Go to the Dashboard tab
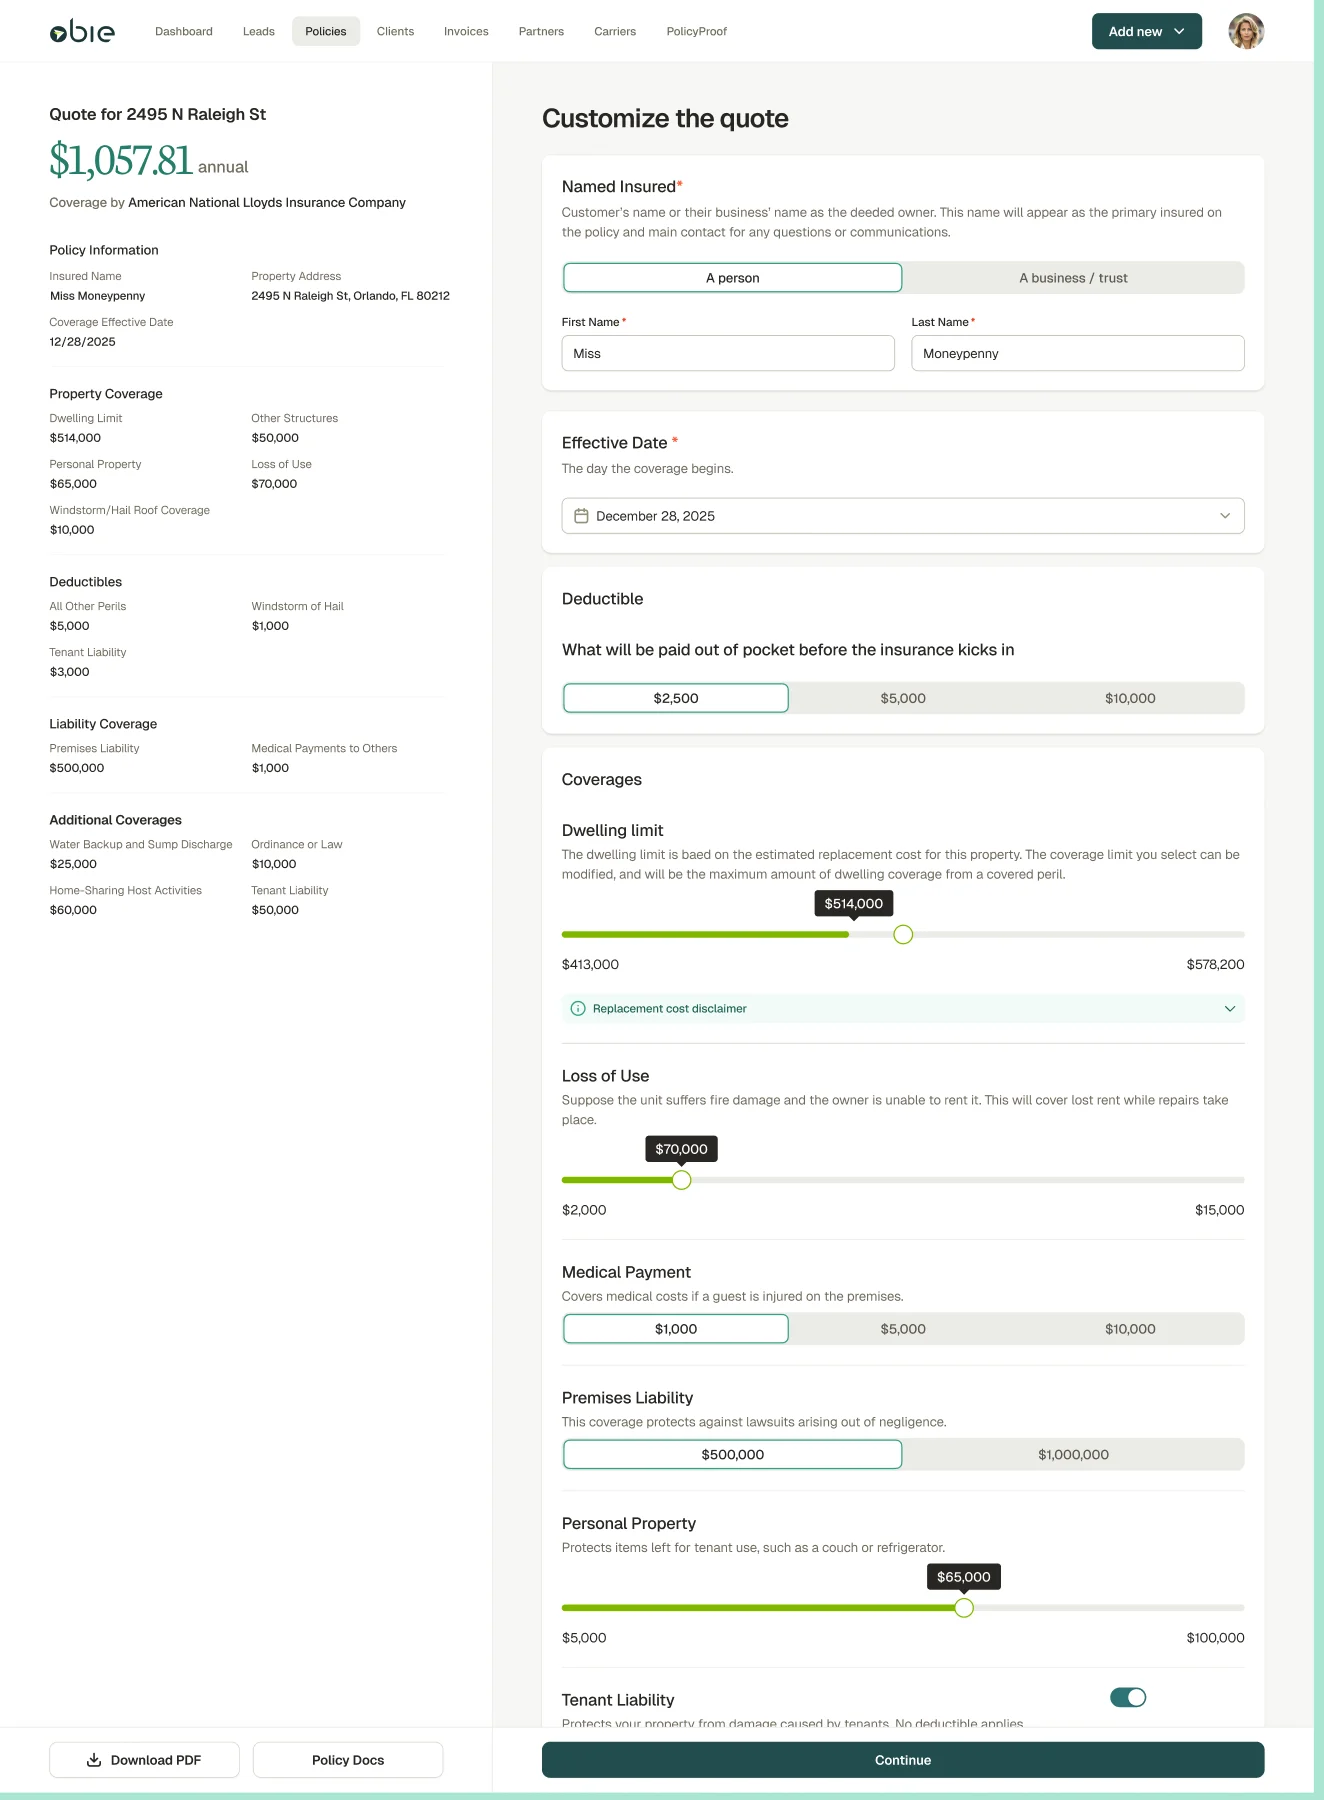 click(x=184, y=31)
